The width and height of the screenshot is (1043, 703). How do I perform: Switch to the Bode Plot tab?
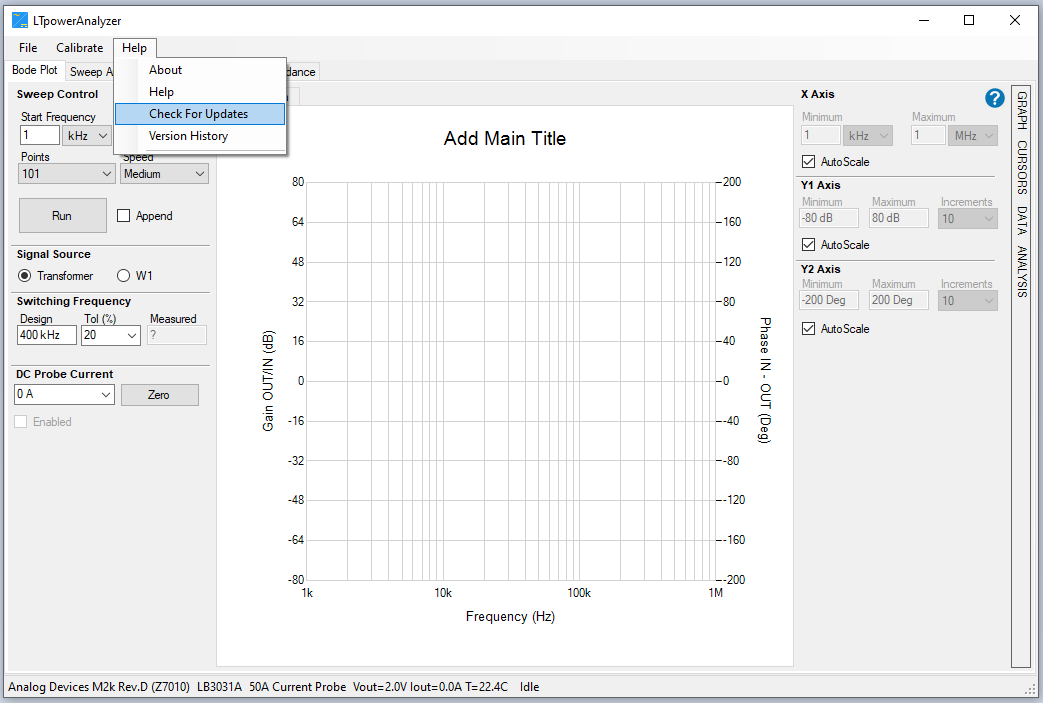[x=35, y=71]
